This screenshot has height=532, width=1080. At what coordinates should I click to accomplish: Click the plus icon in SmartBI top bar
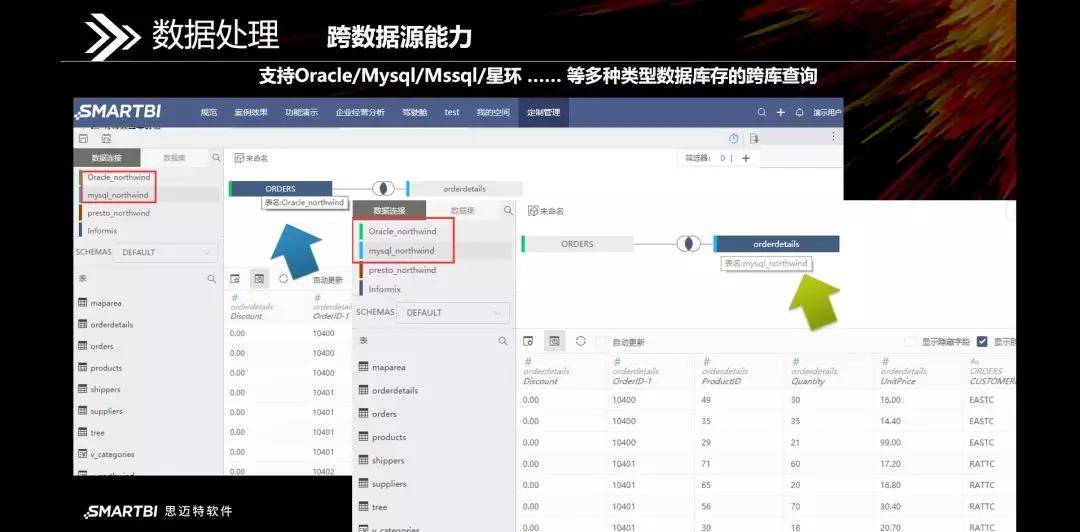(x=780, y=112)
